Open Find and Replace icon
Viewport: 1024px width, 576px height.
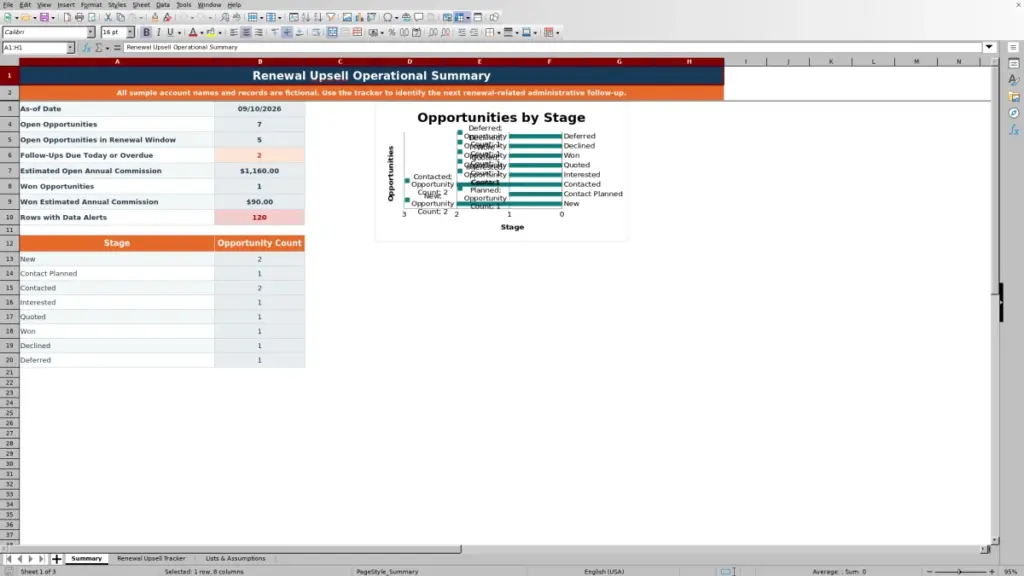click(x=225, y=17)
